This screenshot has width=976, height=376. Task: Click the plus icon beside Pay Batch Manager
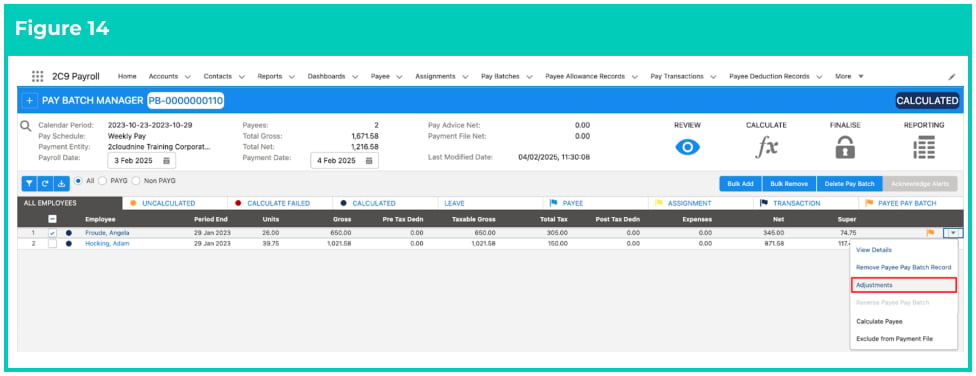pos(29,101)
